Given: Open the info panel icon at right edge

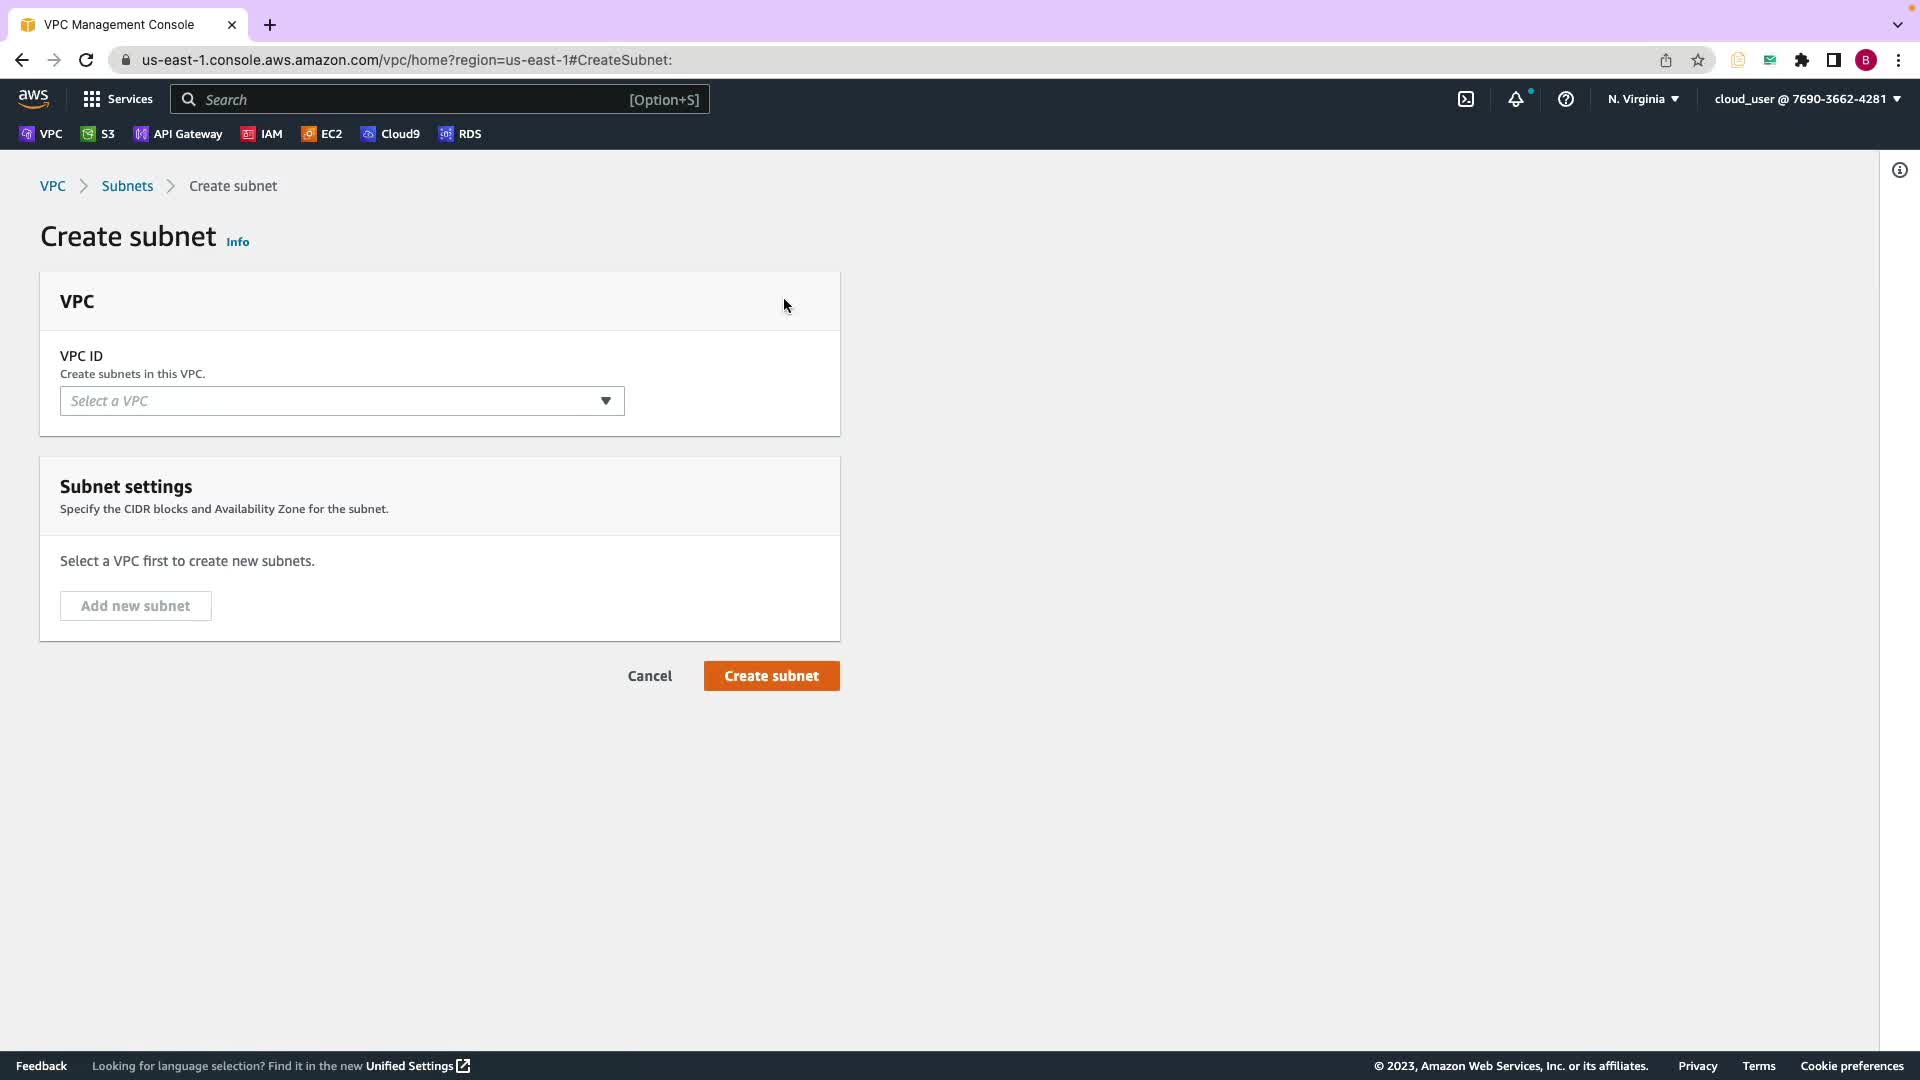Looking at the screenshot, I should pyautogui.click(x=1899, y=170).
